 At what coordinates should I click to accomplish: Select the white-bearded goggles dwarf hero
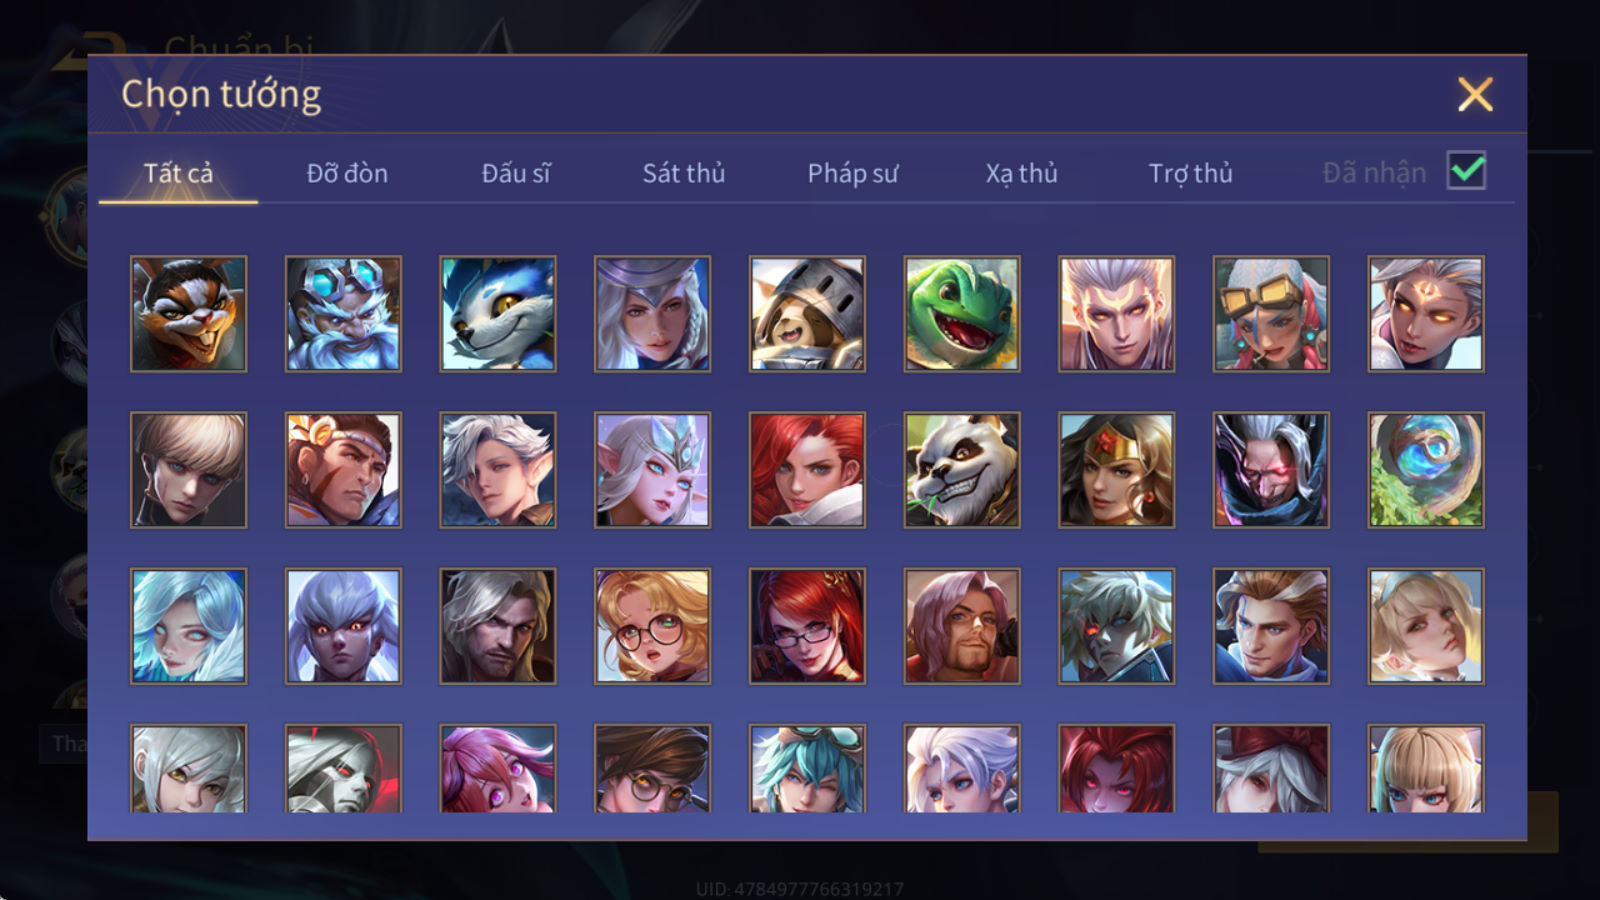[343, 314]
